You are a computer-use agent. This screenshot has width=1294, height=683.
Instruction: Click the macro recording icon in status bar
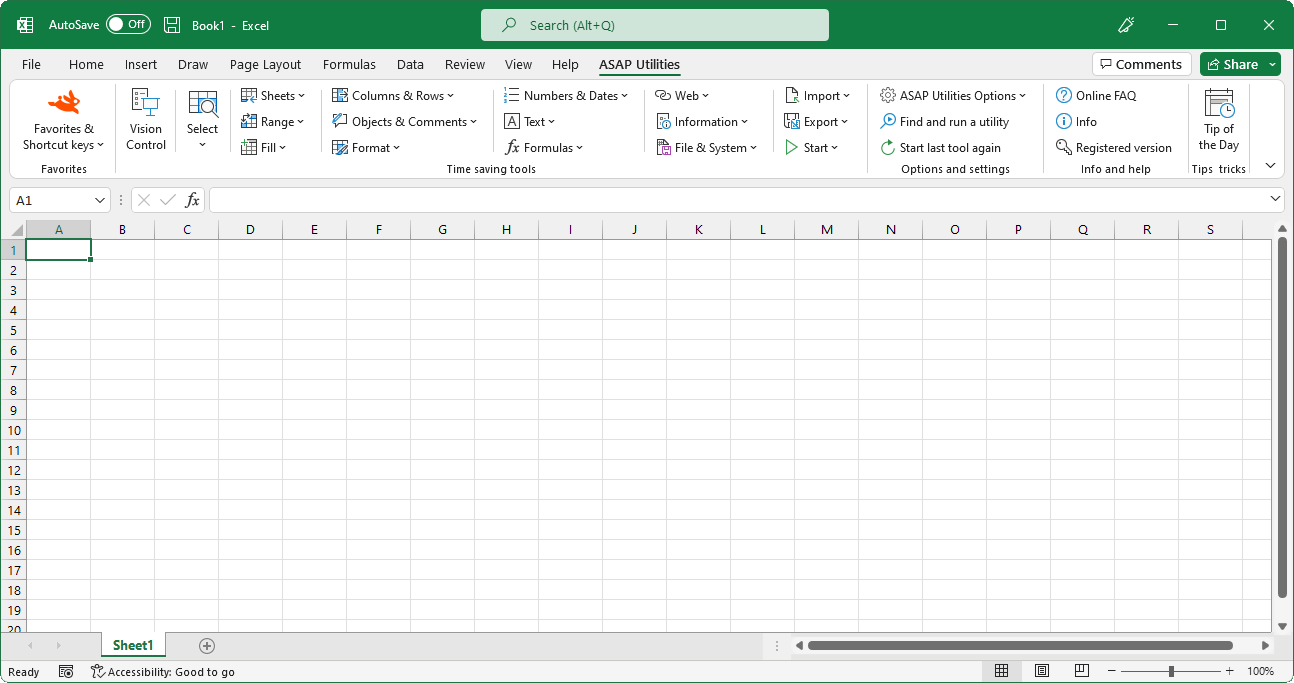66,671
